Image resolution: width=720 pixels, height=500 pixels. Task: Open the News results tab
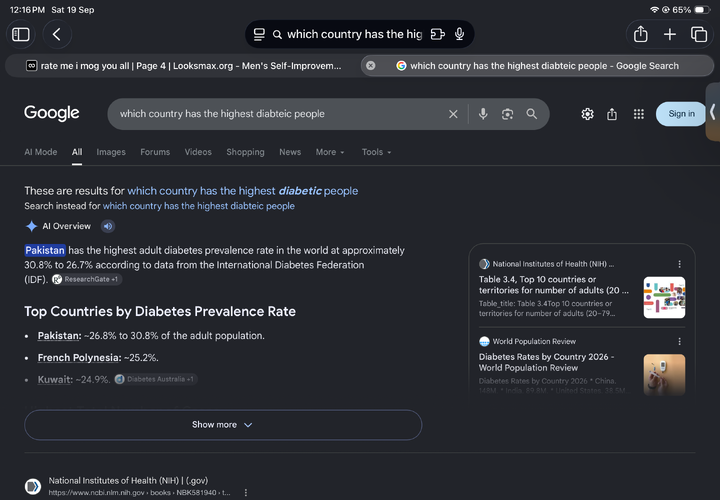pos(290,152)
